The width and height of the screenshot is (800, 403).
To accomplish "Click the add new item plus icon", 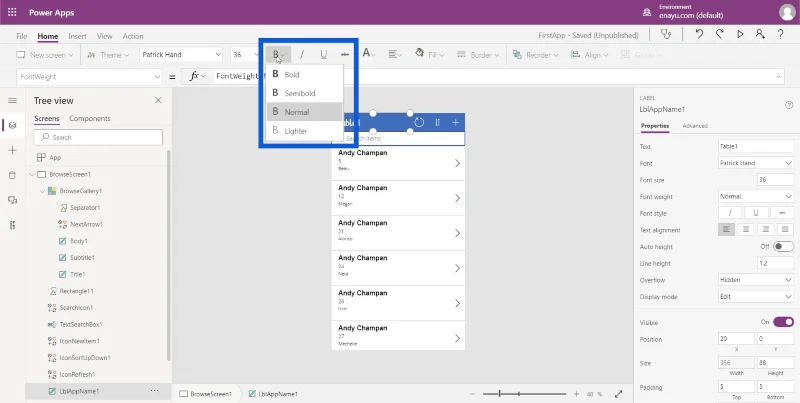I will 456,122.
